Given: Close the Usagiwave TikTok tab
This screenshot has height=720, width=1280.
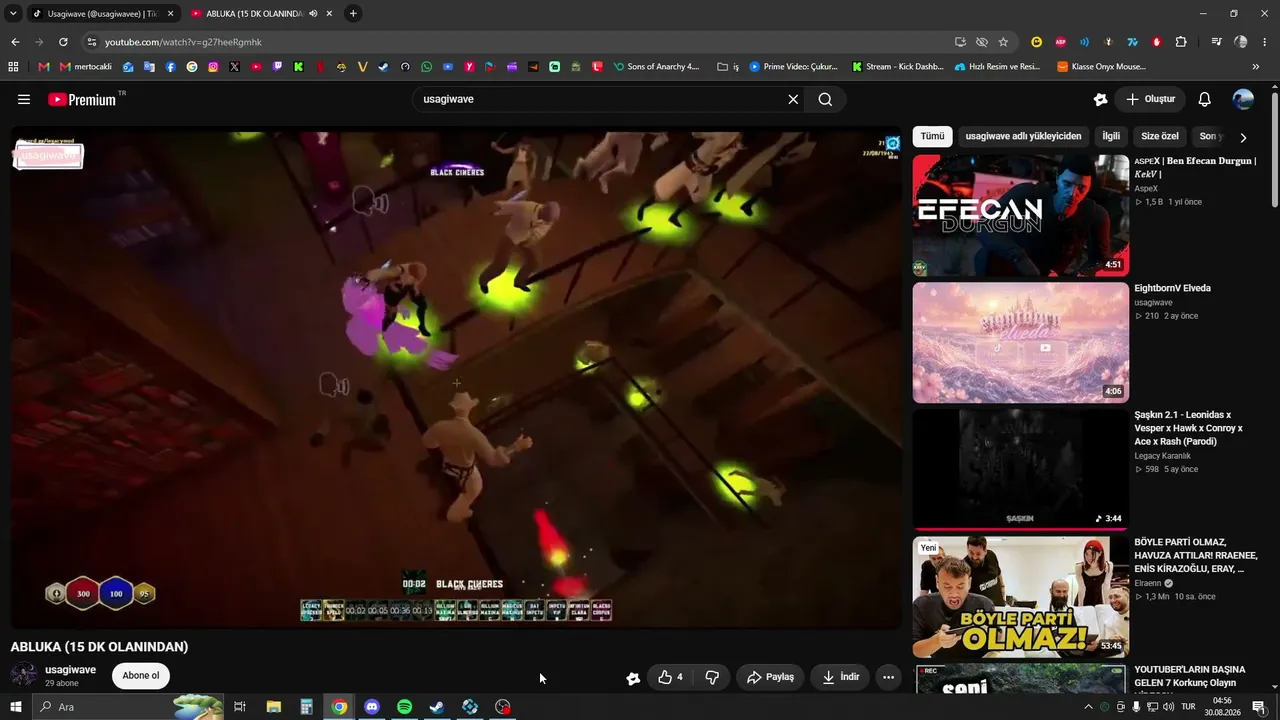Looking at the screenshot, I should point(170,14).
